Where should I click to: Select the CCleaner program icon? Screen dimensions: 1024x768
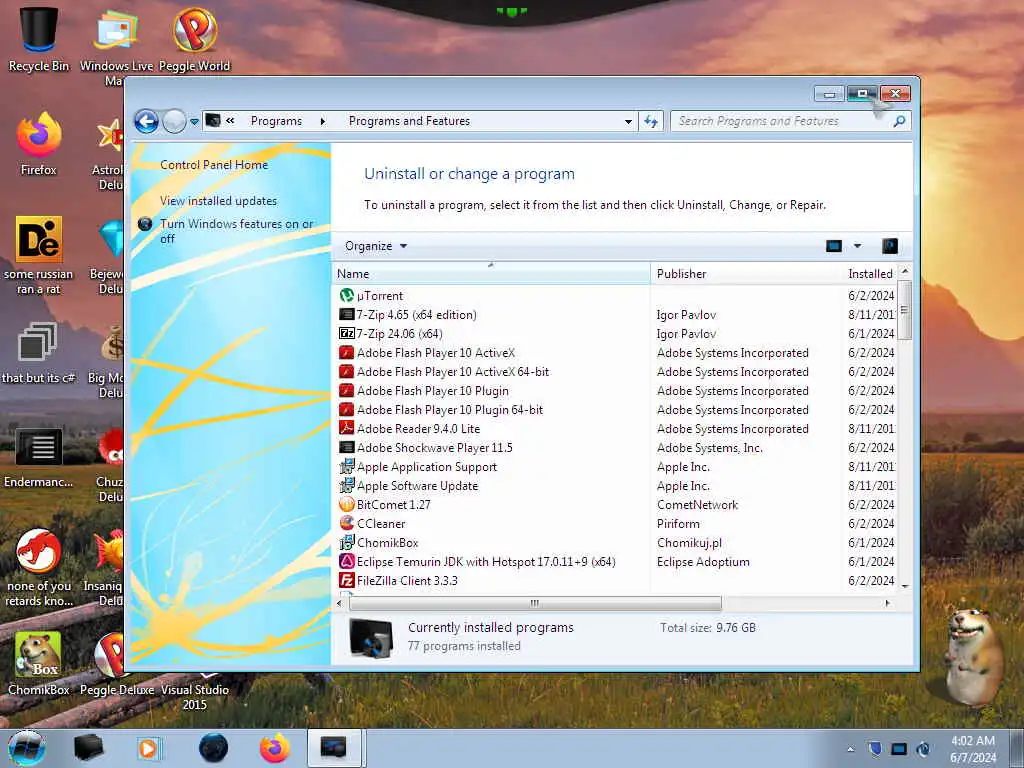[x=347, y=523]
